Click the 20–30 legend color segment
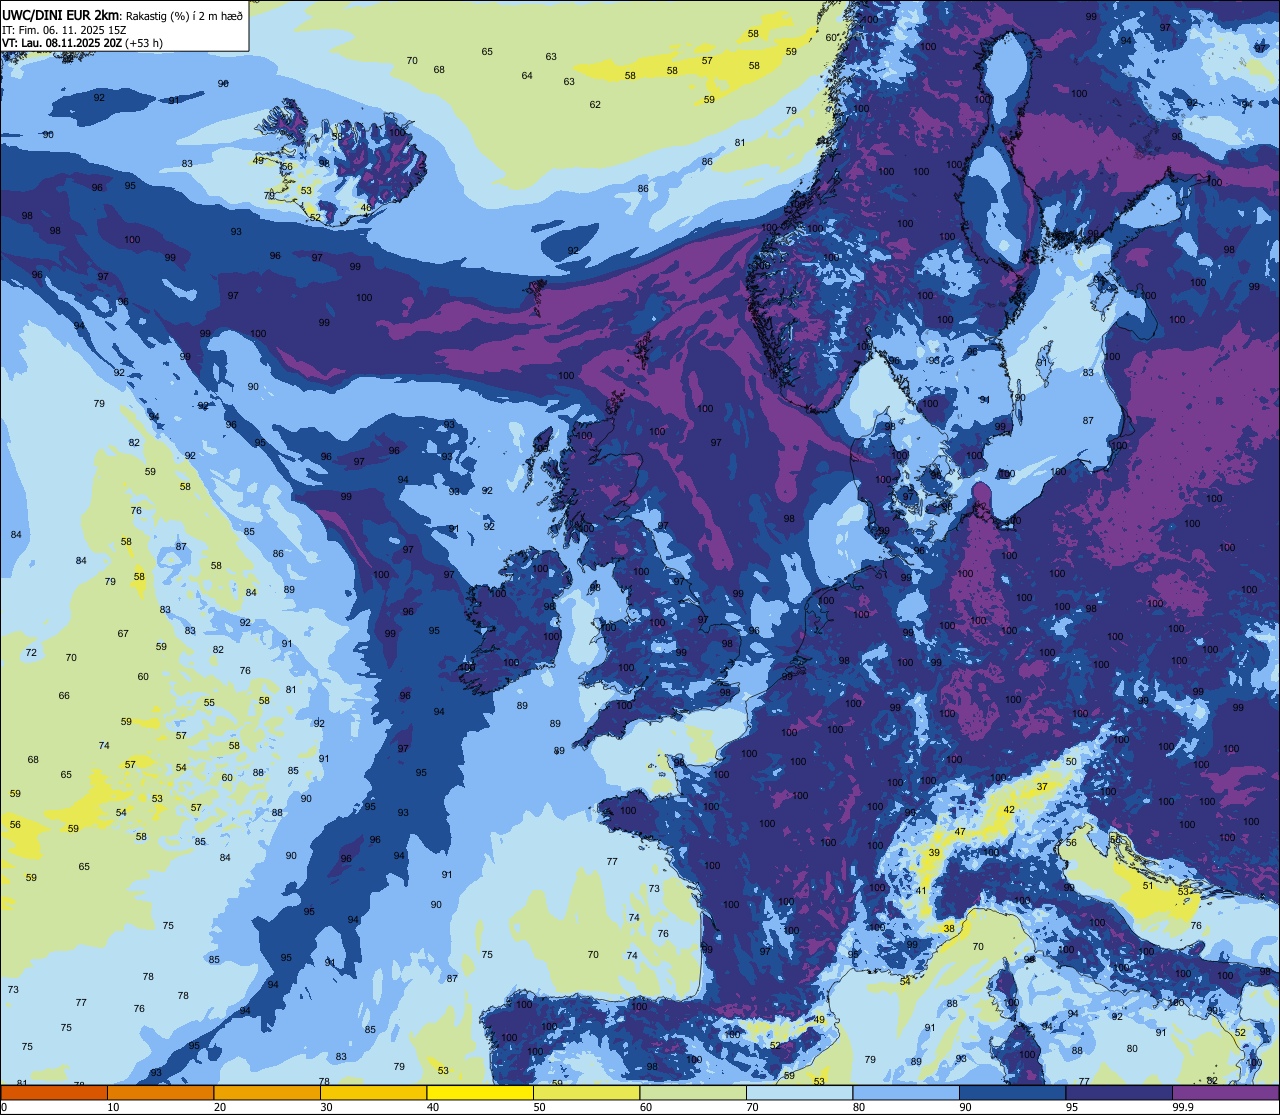Image resolution: width=1280 pixels, height=1115 pixels. (x=267, y=1092)
